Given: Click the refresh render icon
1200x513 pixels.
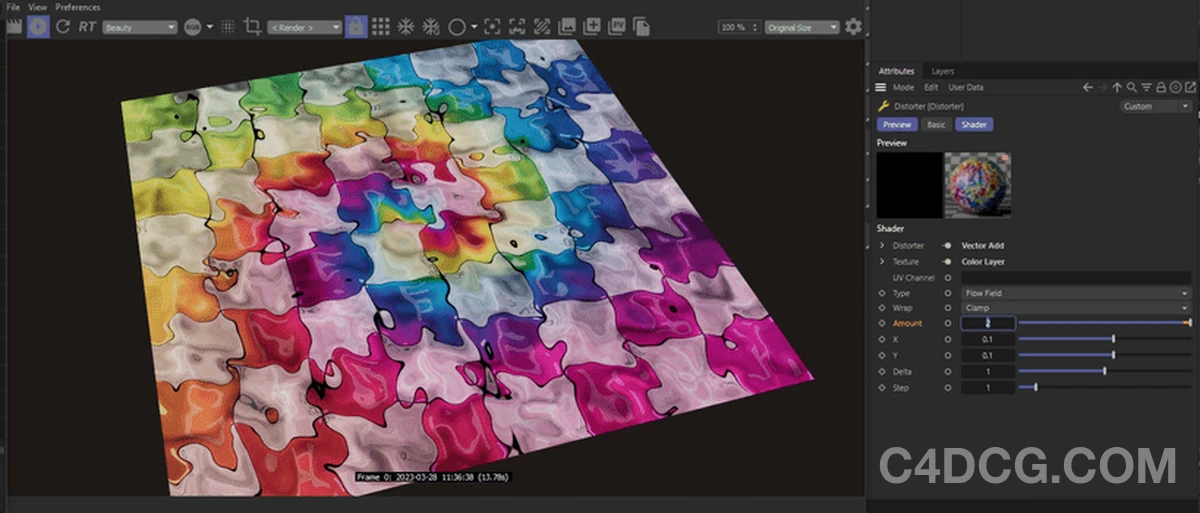Looking at the screenshot, I should pyautogui.click(x=63, y=27).
